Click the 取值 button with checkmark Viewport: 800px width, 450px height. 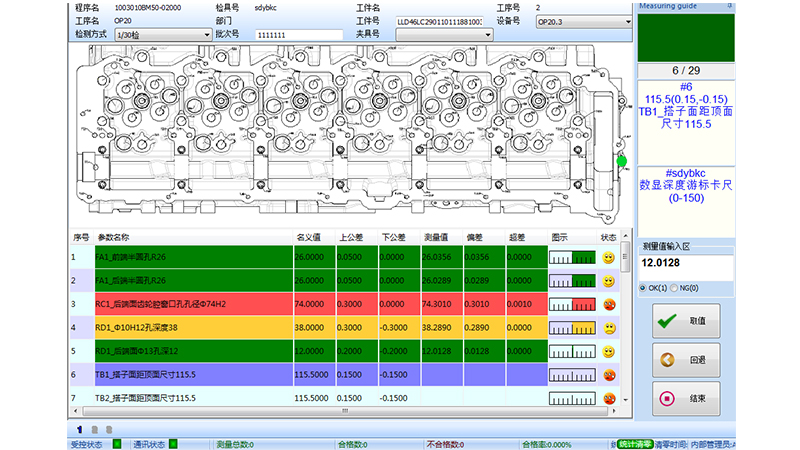(685, 322)
